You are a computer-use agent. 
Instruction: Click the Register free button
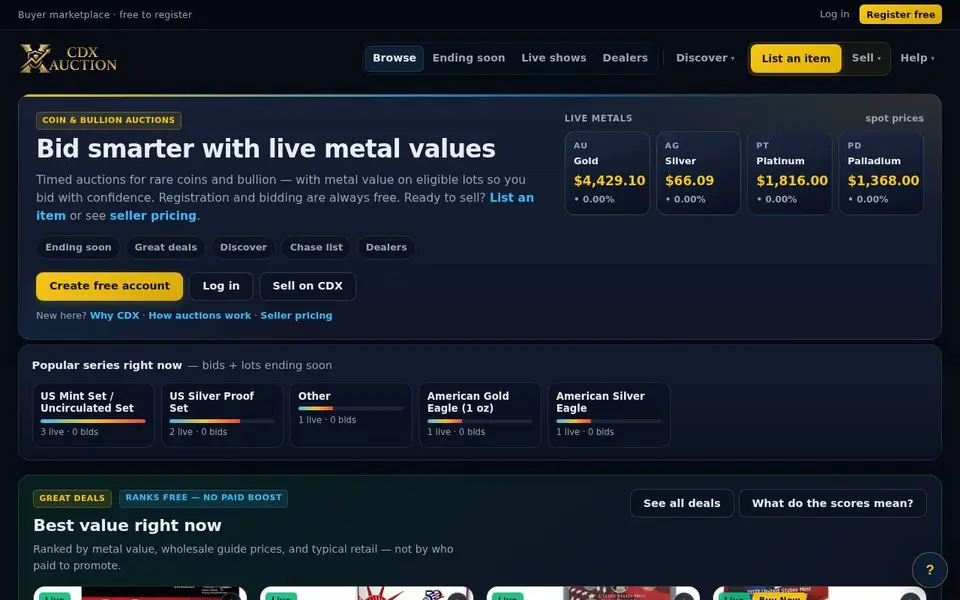tap(900, 14)
